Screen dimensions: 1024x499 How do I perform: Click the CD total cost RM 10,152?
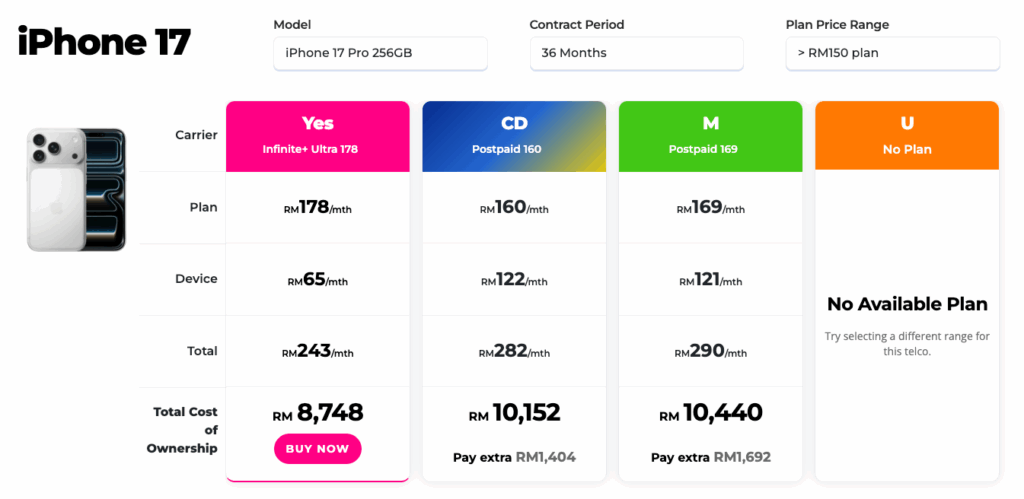pyautogui.click(x=514, y=413)
